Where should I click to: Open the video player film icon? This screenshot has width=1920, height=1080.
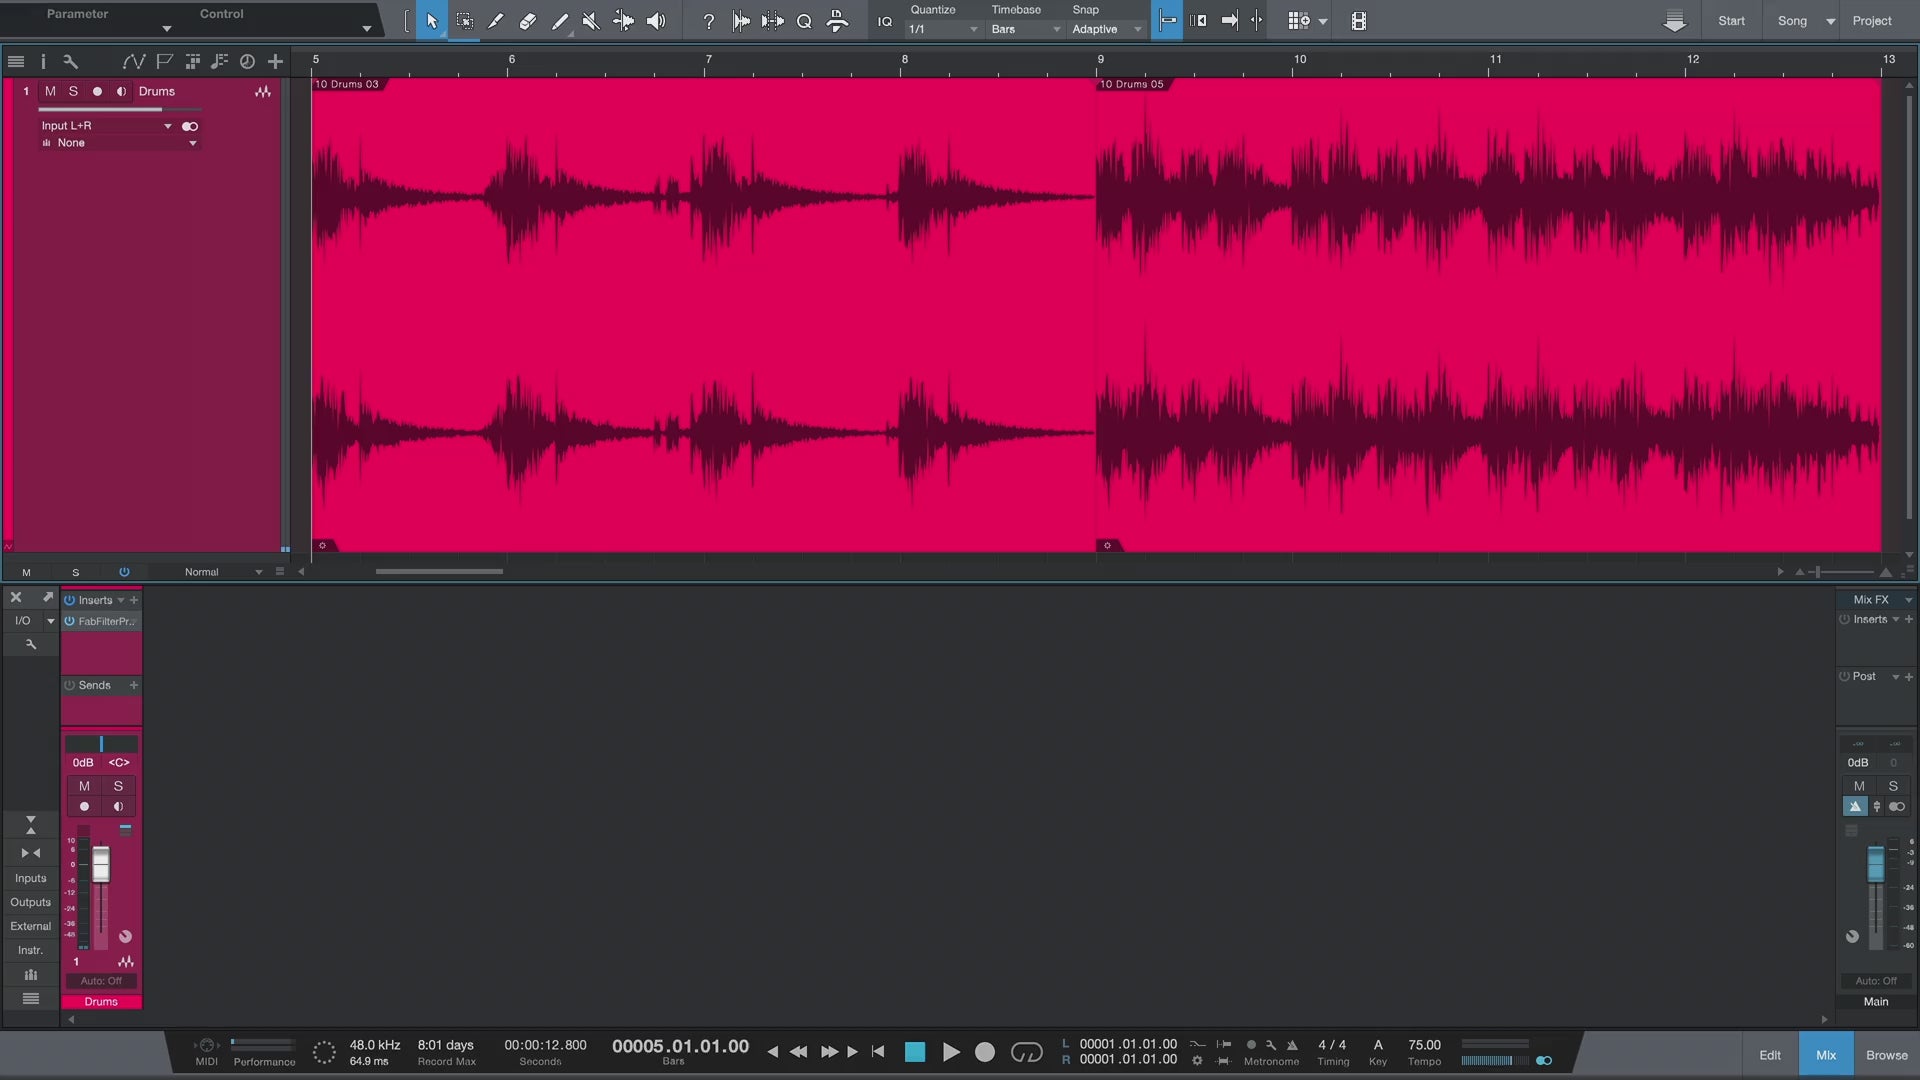click(1358, 21)
